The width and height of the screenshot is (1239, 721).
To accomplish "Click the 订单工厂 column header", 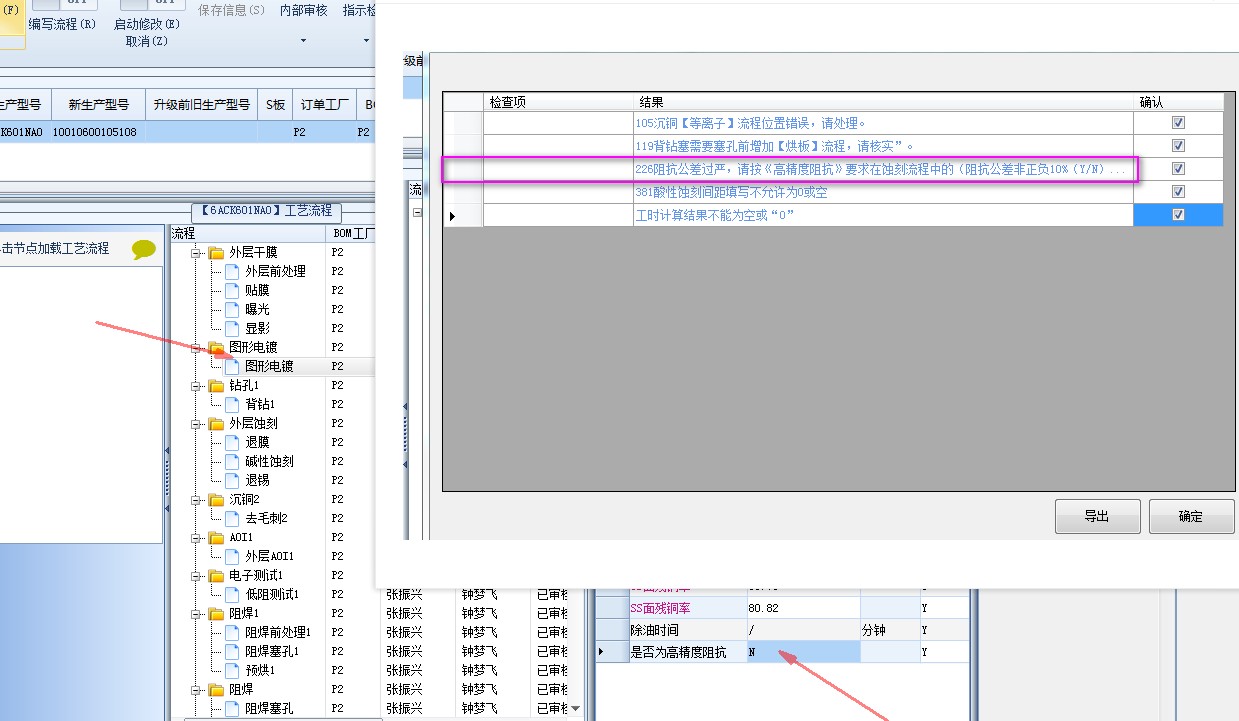I will pyautogui.click(x=325, y=105).
